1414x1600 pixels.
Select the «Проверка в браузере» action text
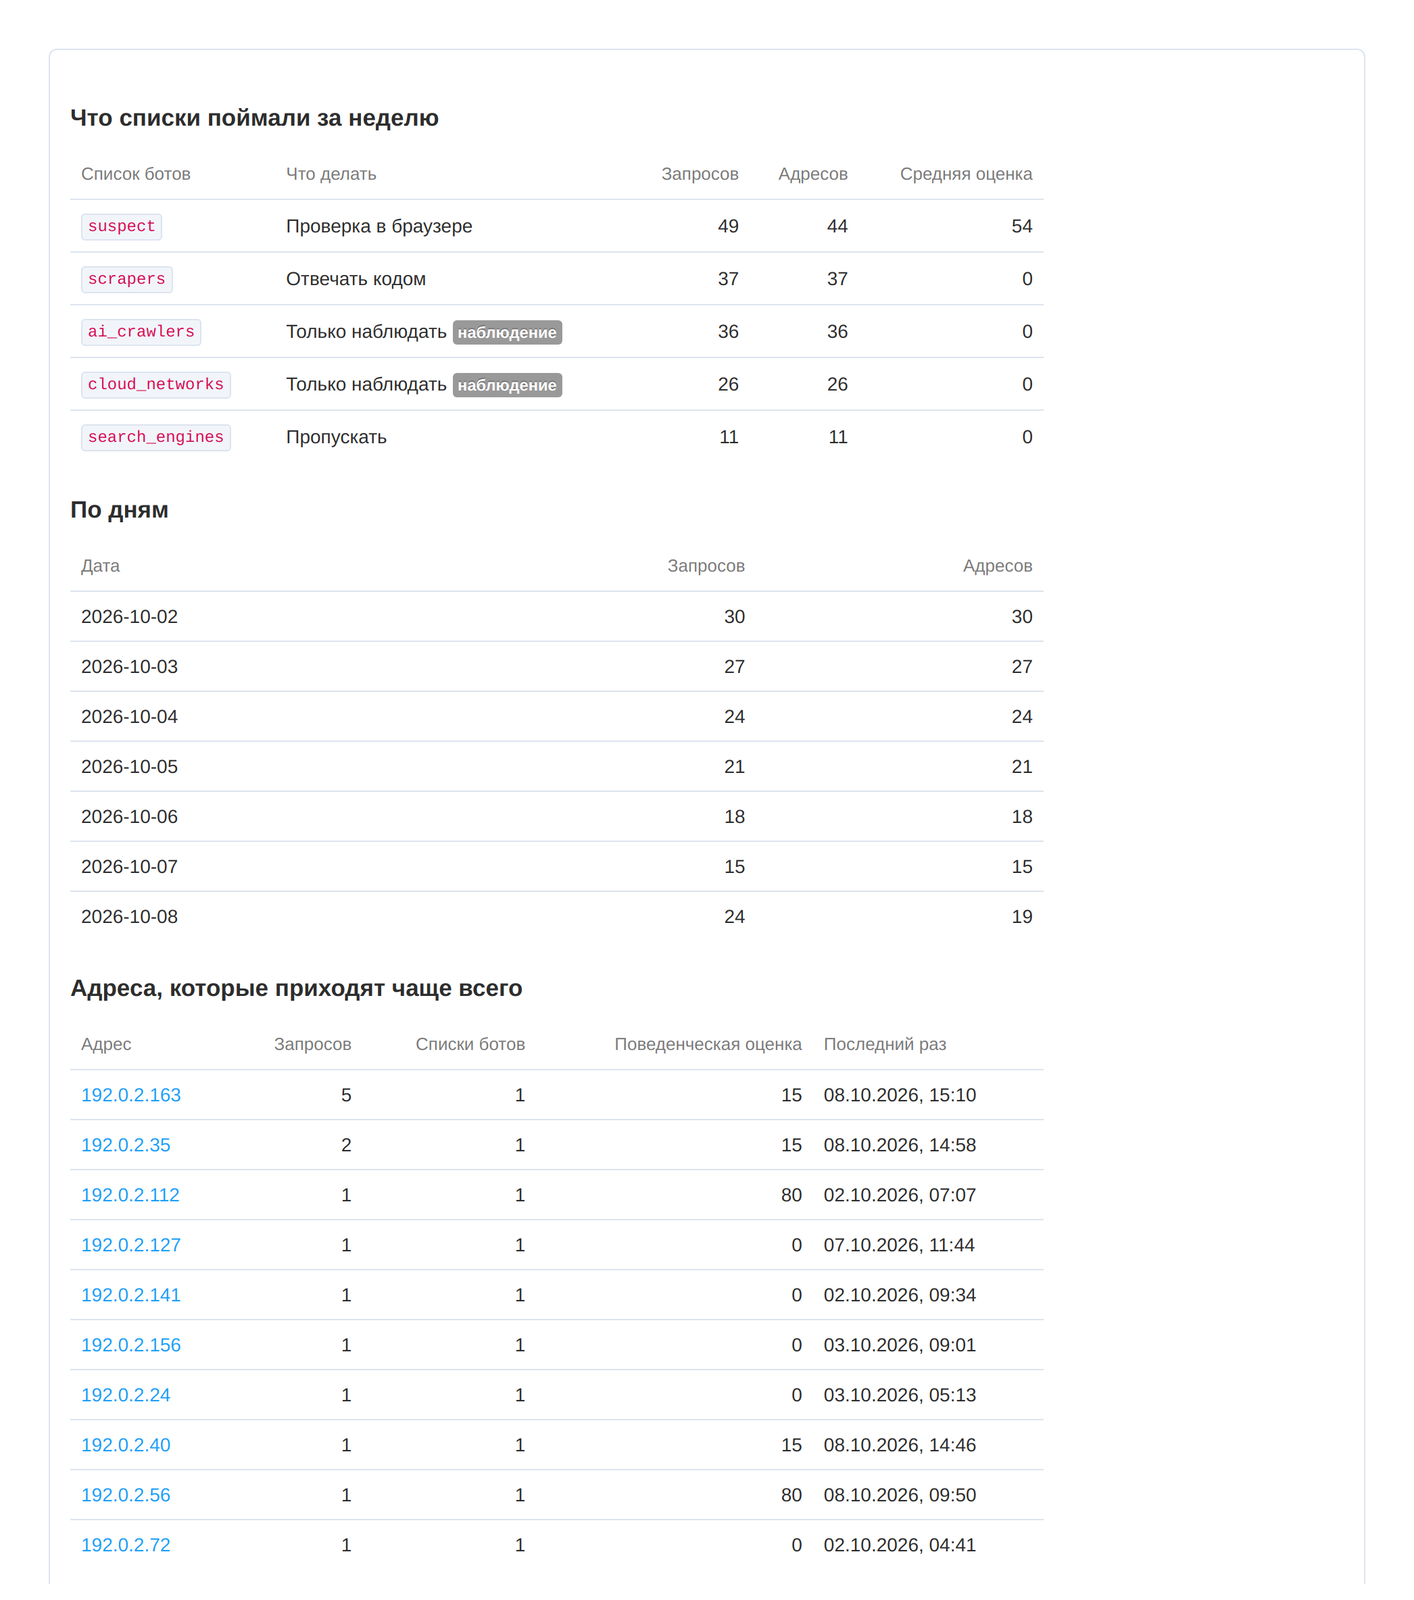tap(379, 226)
